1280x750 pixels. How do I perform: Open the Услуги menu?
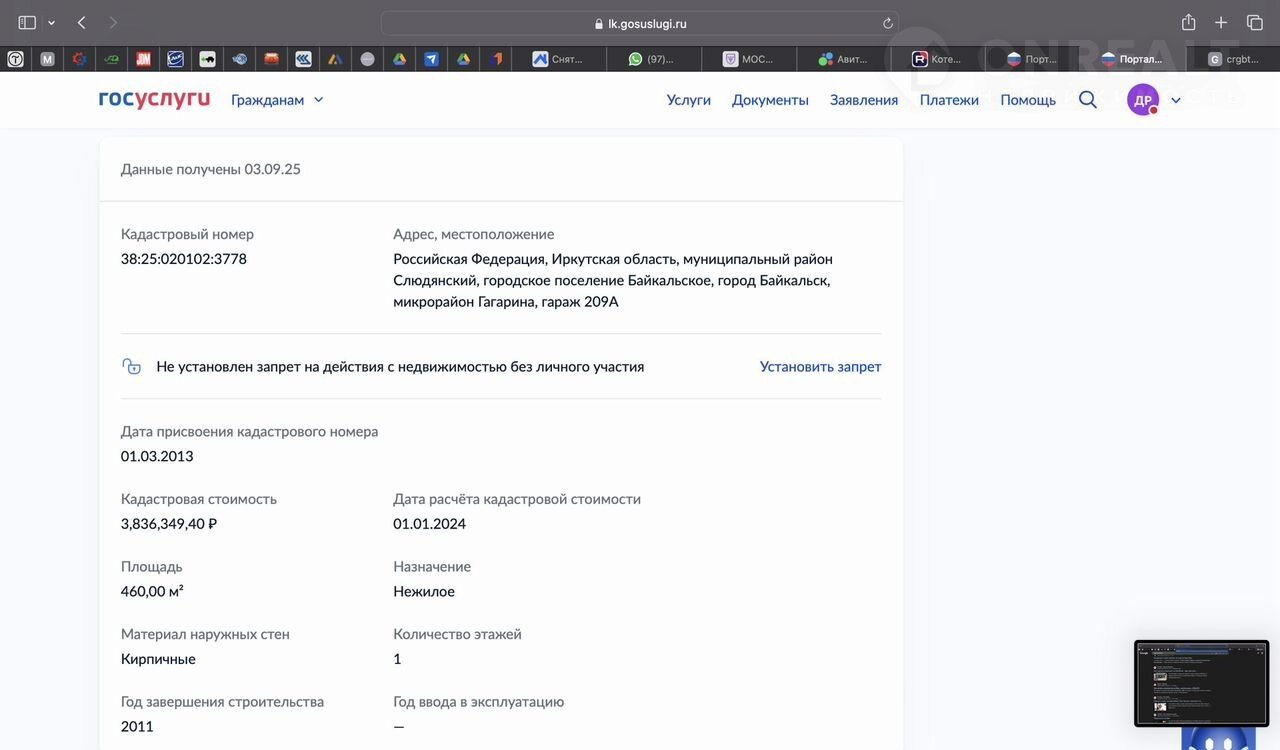pos(688,100)
